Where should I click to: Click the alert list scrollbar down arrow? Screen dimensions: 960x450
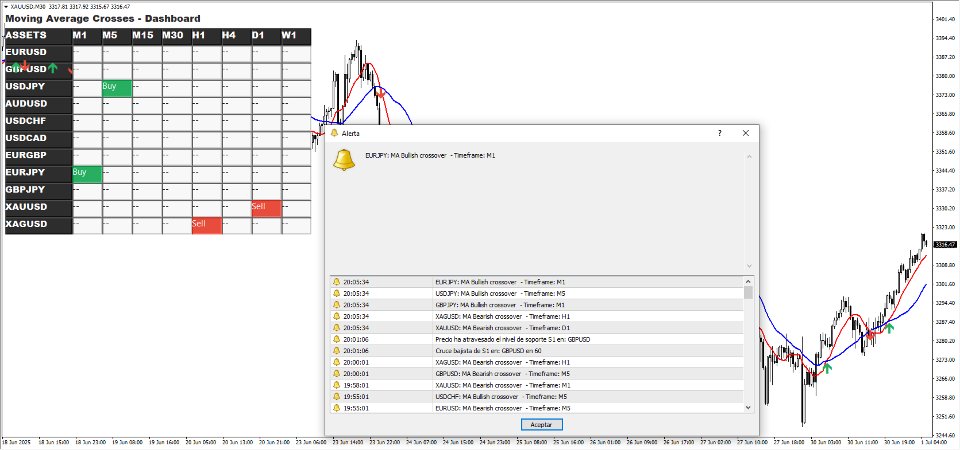pyautogui.click(x=748, y=408)
